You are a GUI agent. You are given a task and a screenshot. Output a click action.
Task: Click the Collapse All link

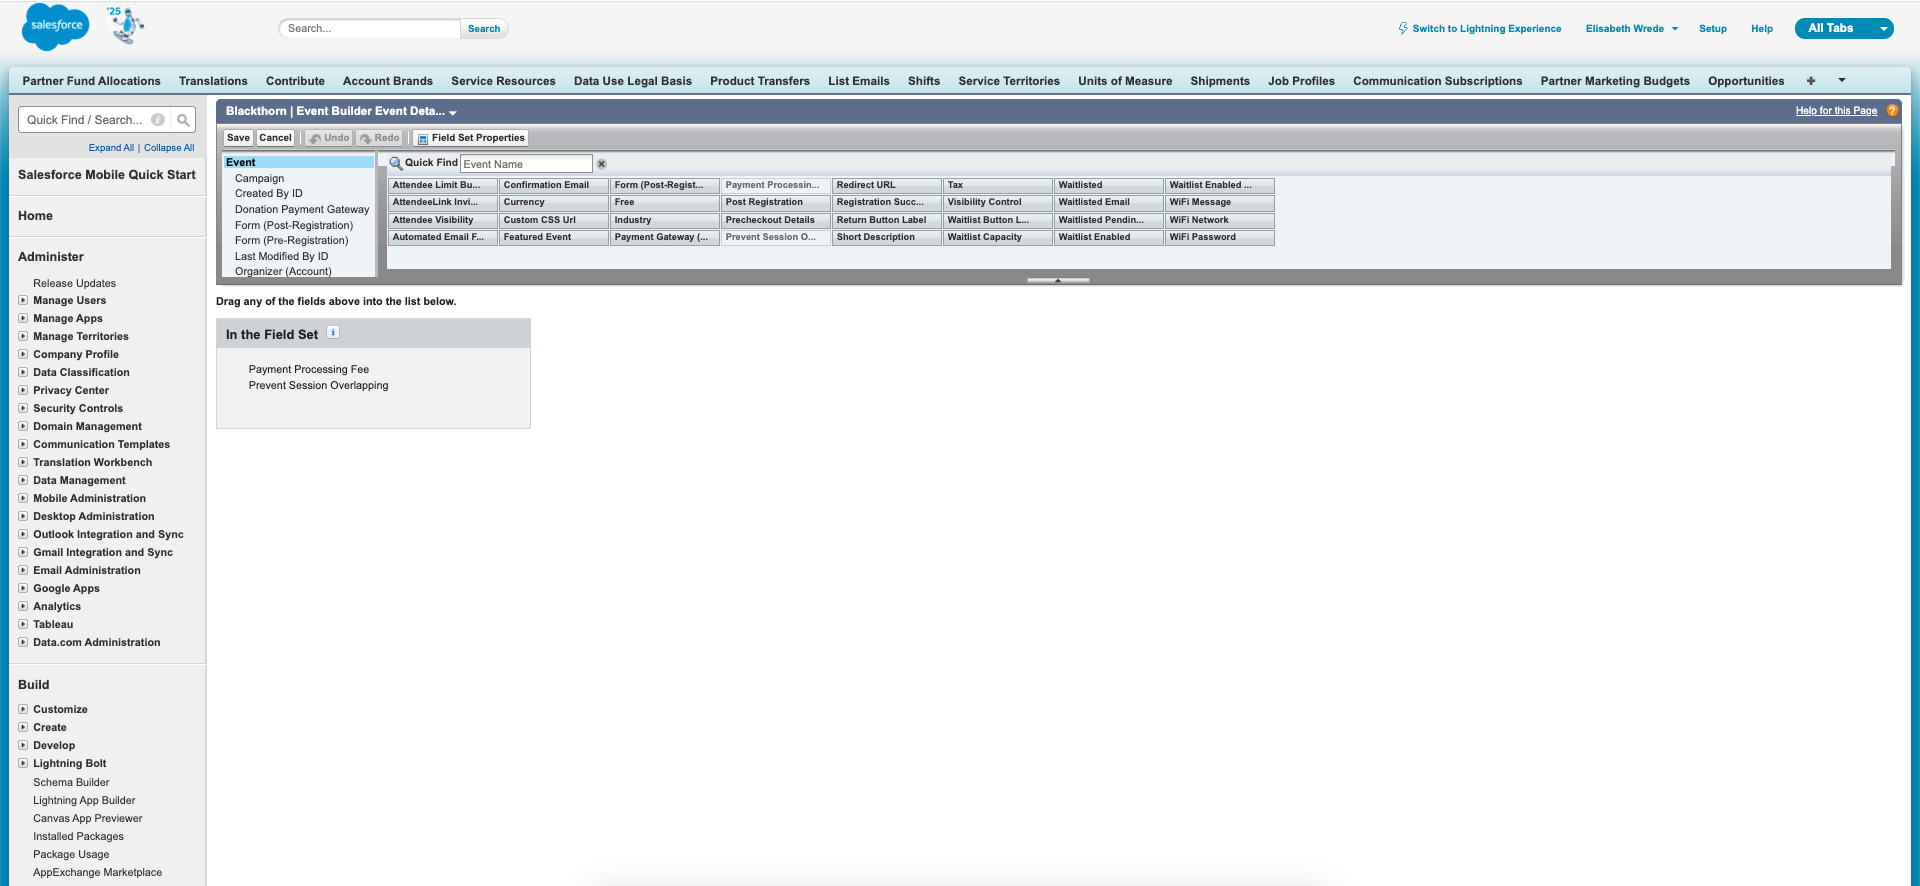[x=169, y=148]
